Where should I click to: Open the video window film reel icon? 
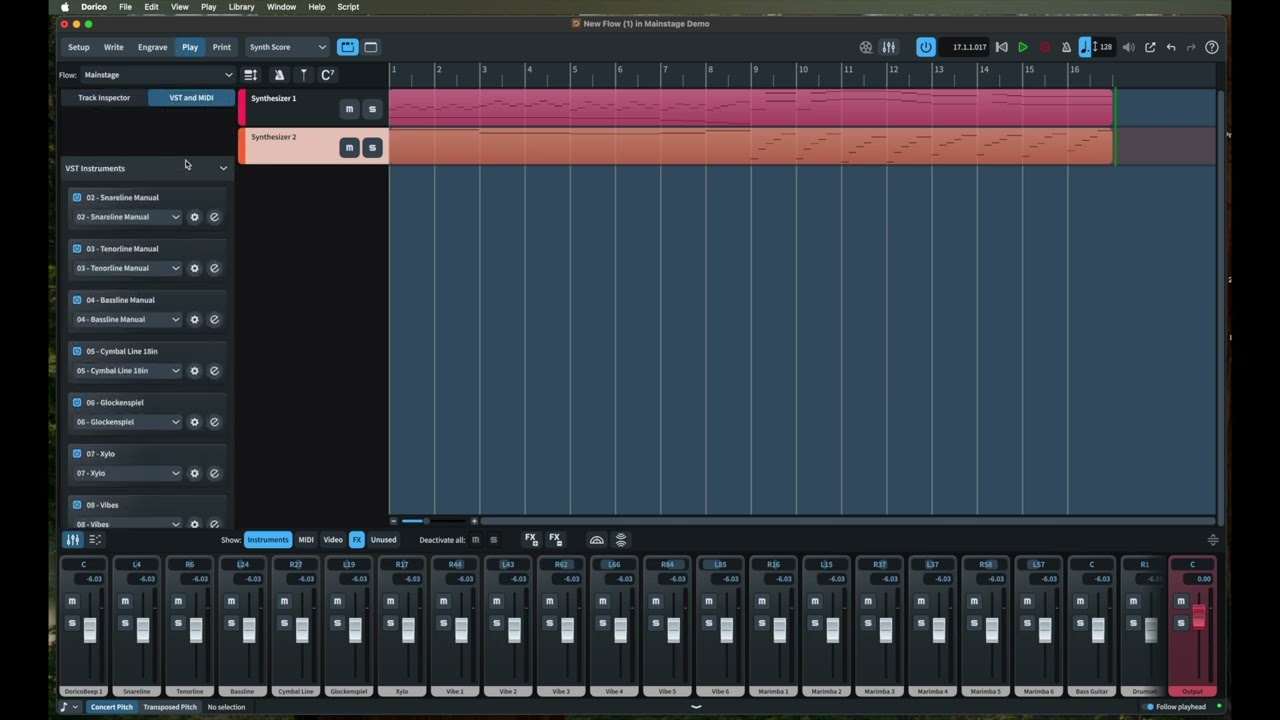click(866, 47)
